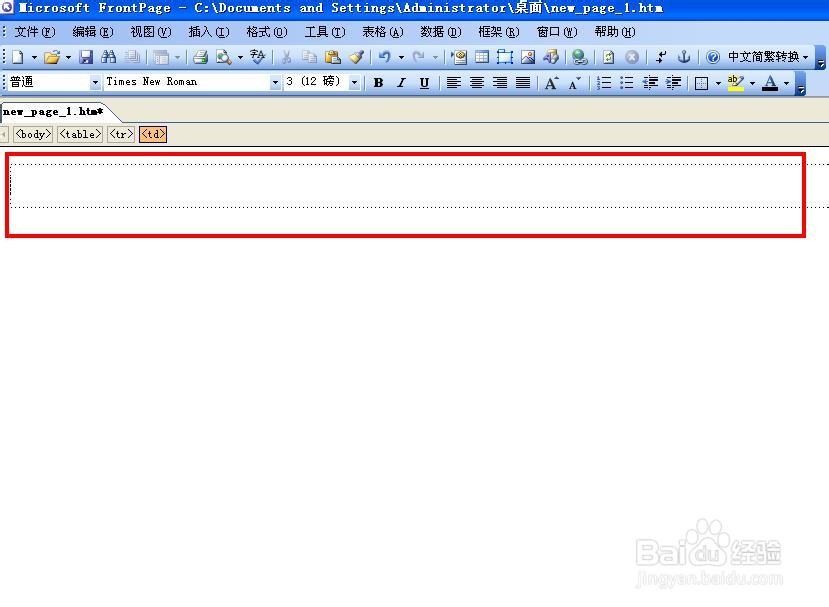Viewport: 829px width, 607px height.
Task: Click the Decrease Font Size icon
Action: pyautogui.click(x=575, y=83)
